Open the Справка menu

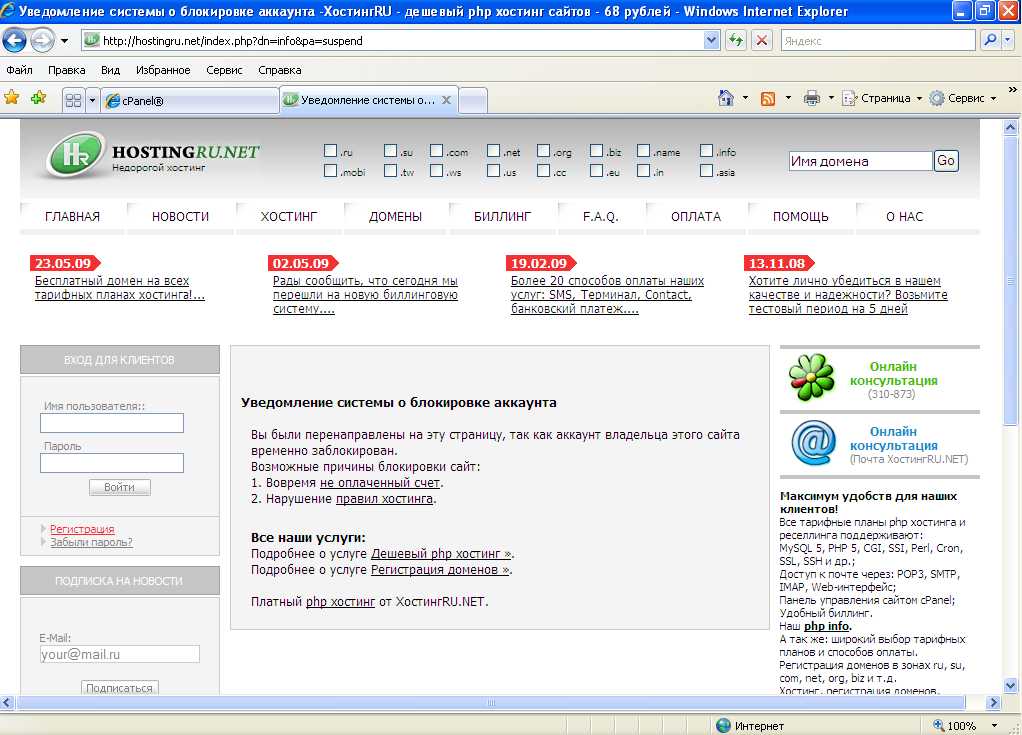pos(280,70)
